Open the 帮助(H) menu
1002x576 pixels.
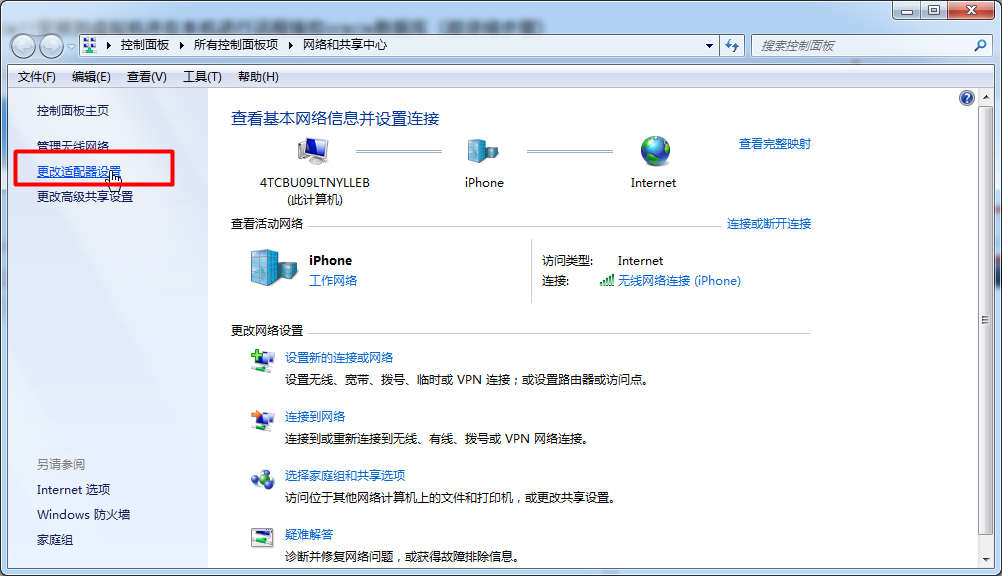pos(258,77)
